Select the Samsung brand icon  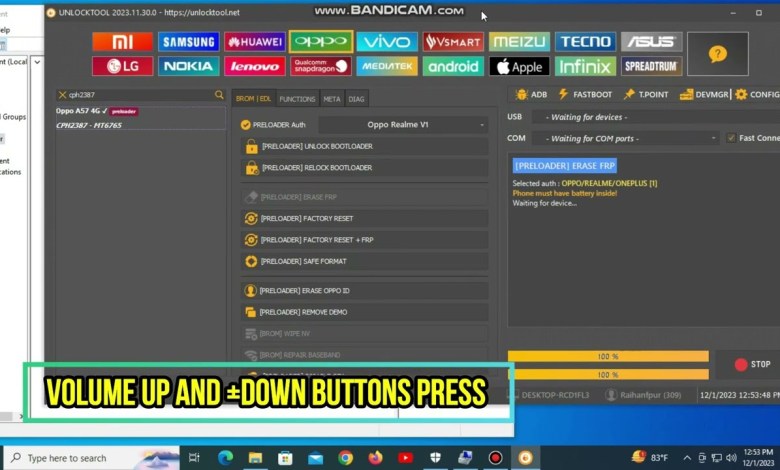pyautogui.click(x=189, y=42)
